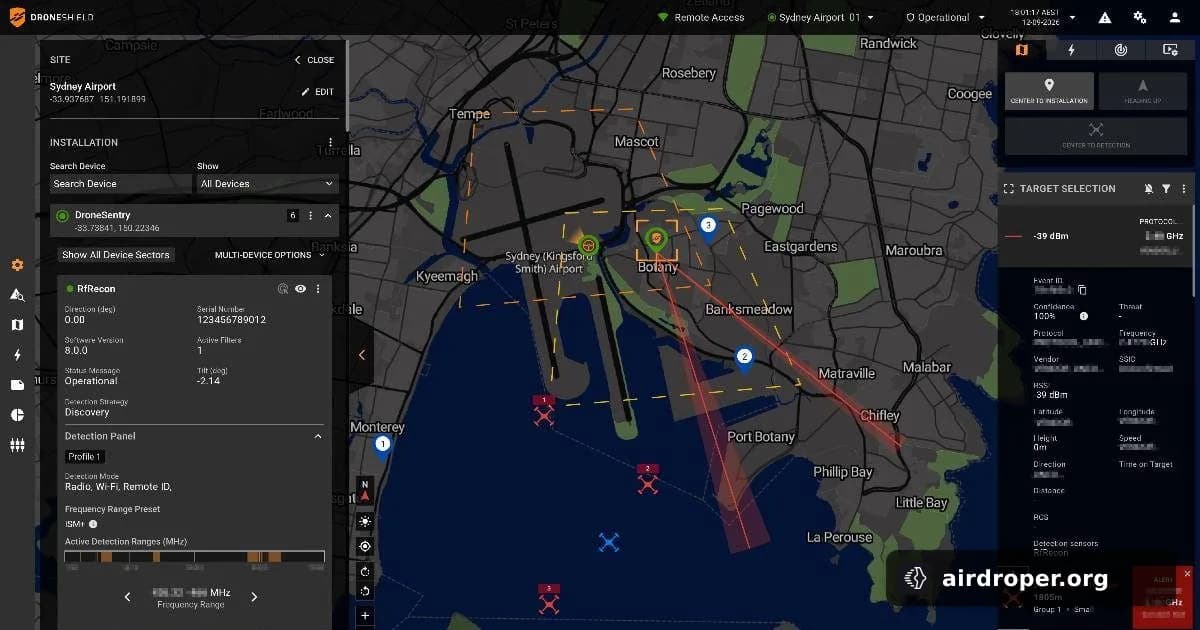The height and width of the screenshot is (630, 1200).
Task: Open the Map icon in left sidebar
Action: [x=17, y=325]
